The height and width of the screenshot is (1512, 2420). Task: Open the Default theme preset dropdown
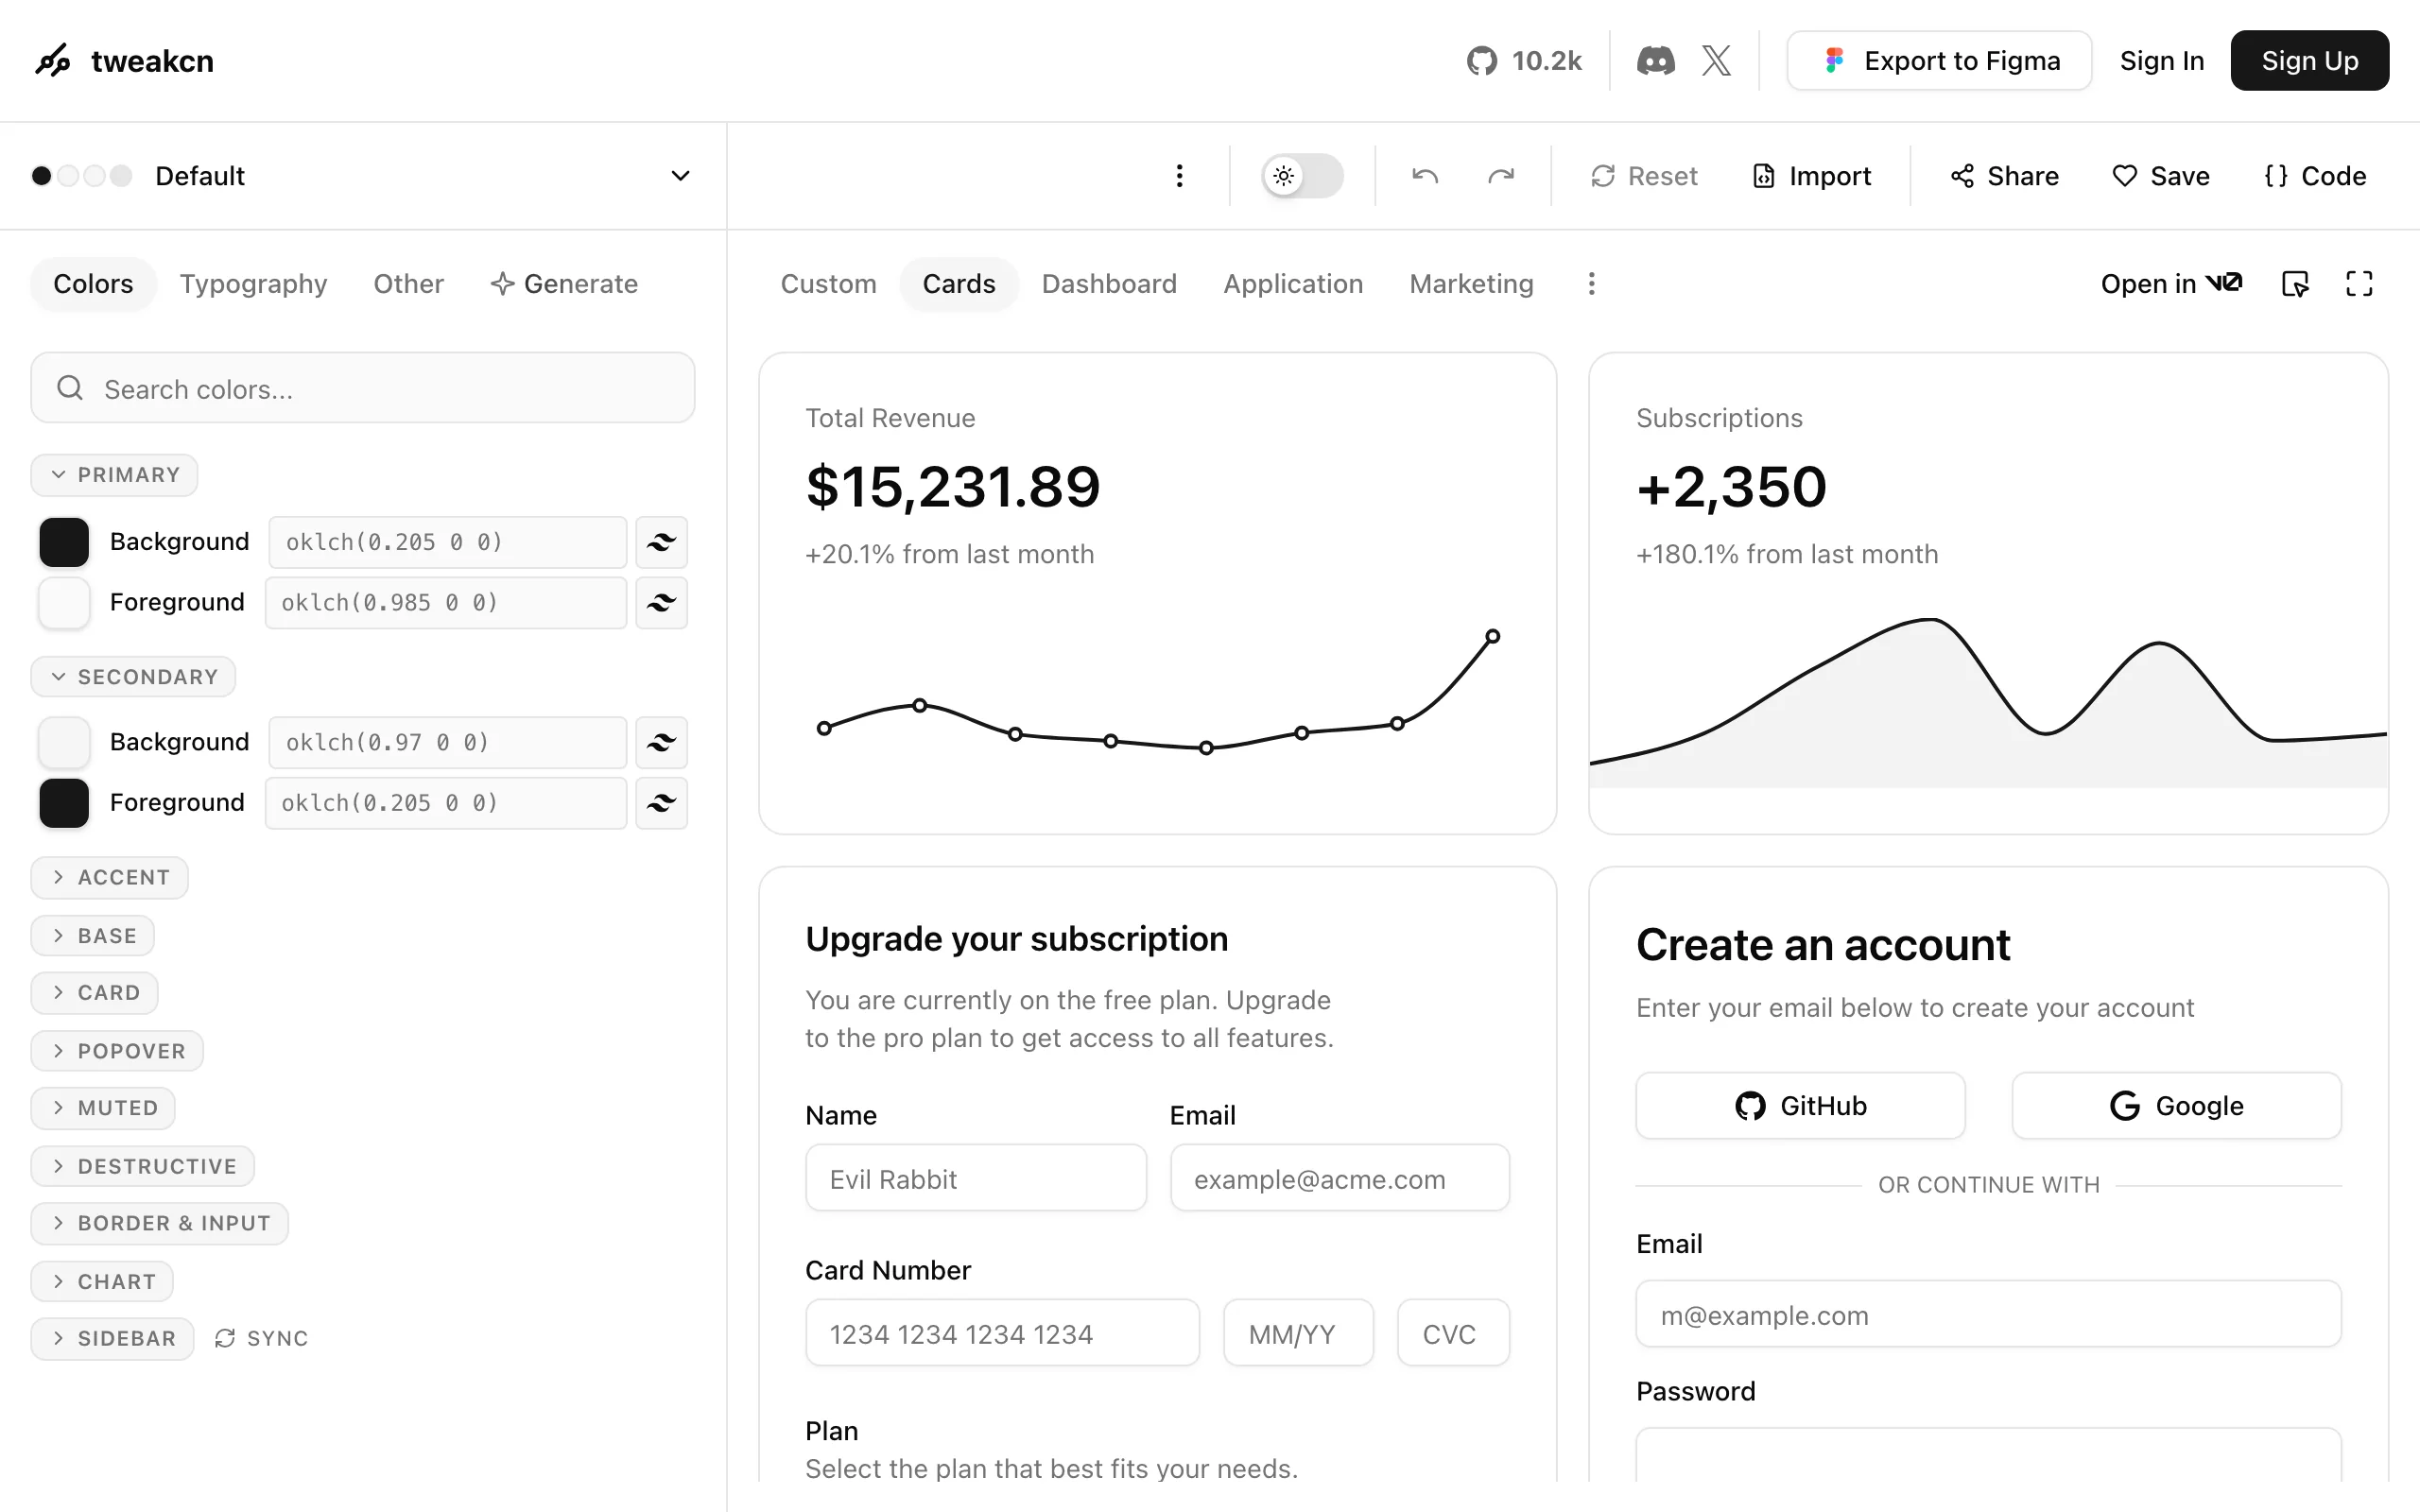pos(363,176)
